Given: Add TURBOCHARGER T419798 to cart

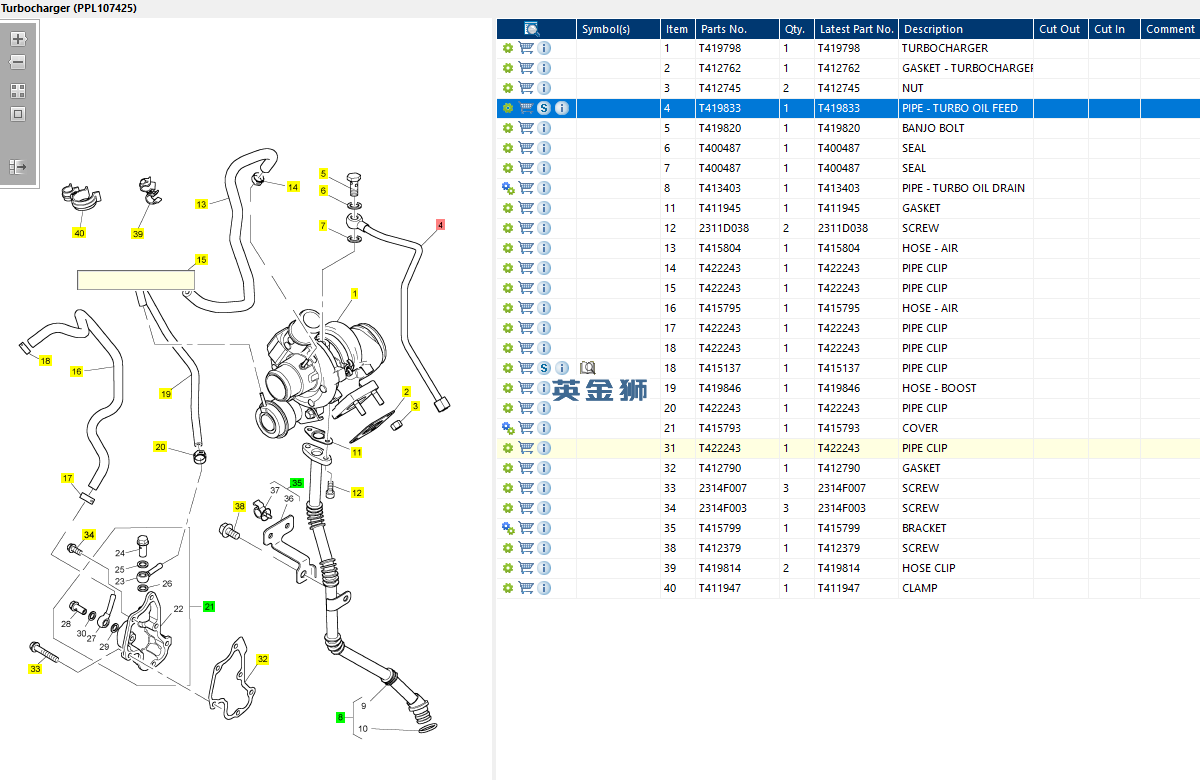Looking at the screenshot, I should pos(526,48).
